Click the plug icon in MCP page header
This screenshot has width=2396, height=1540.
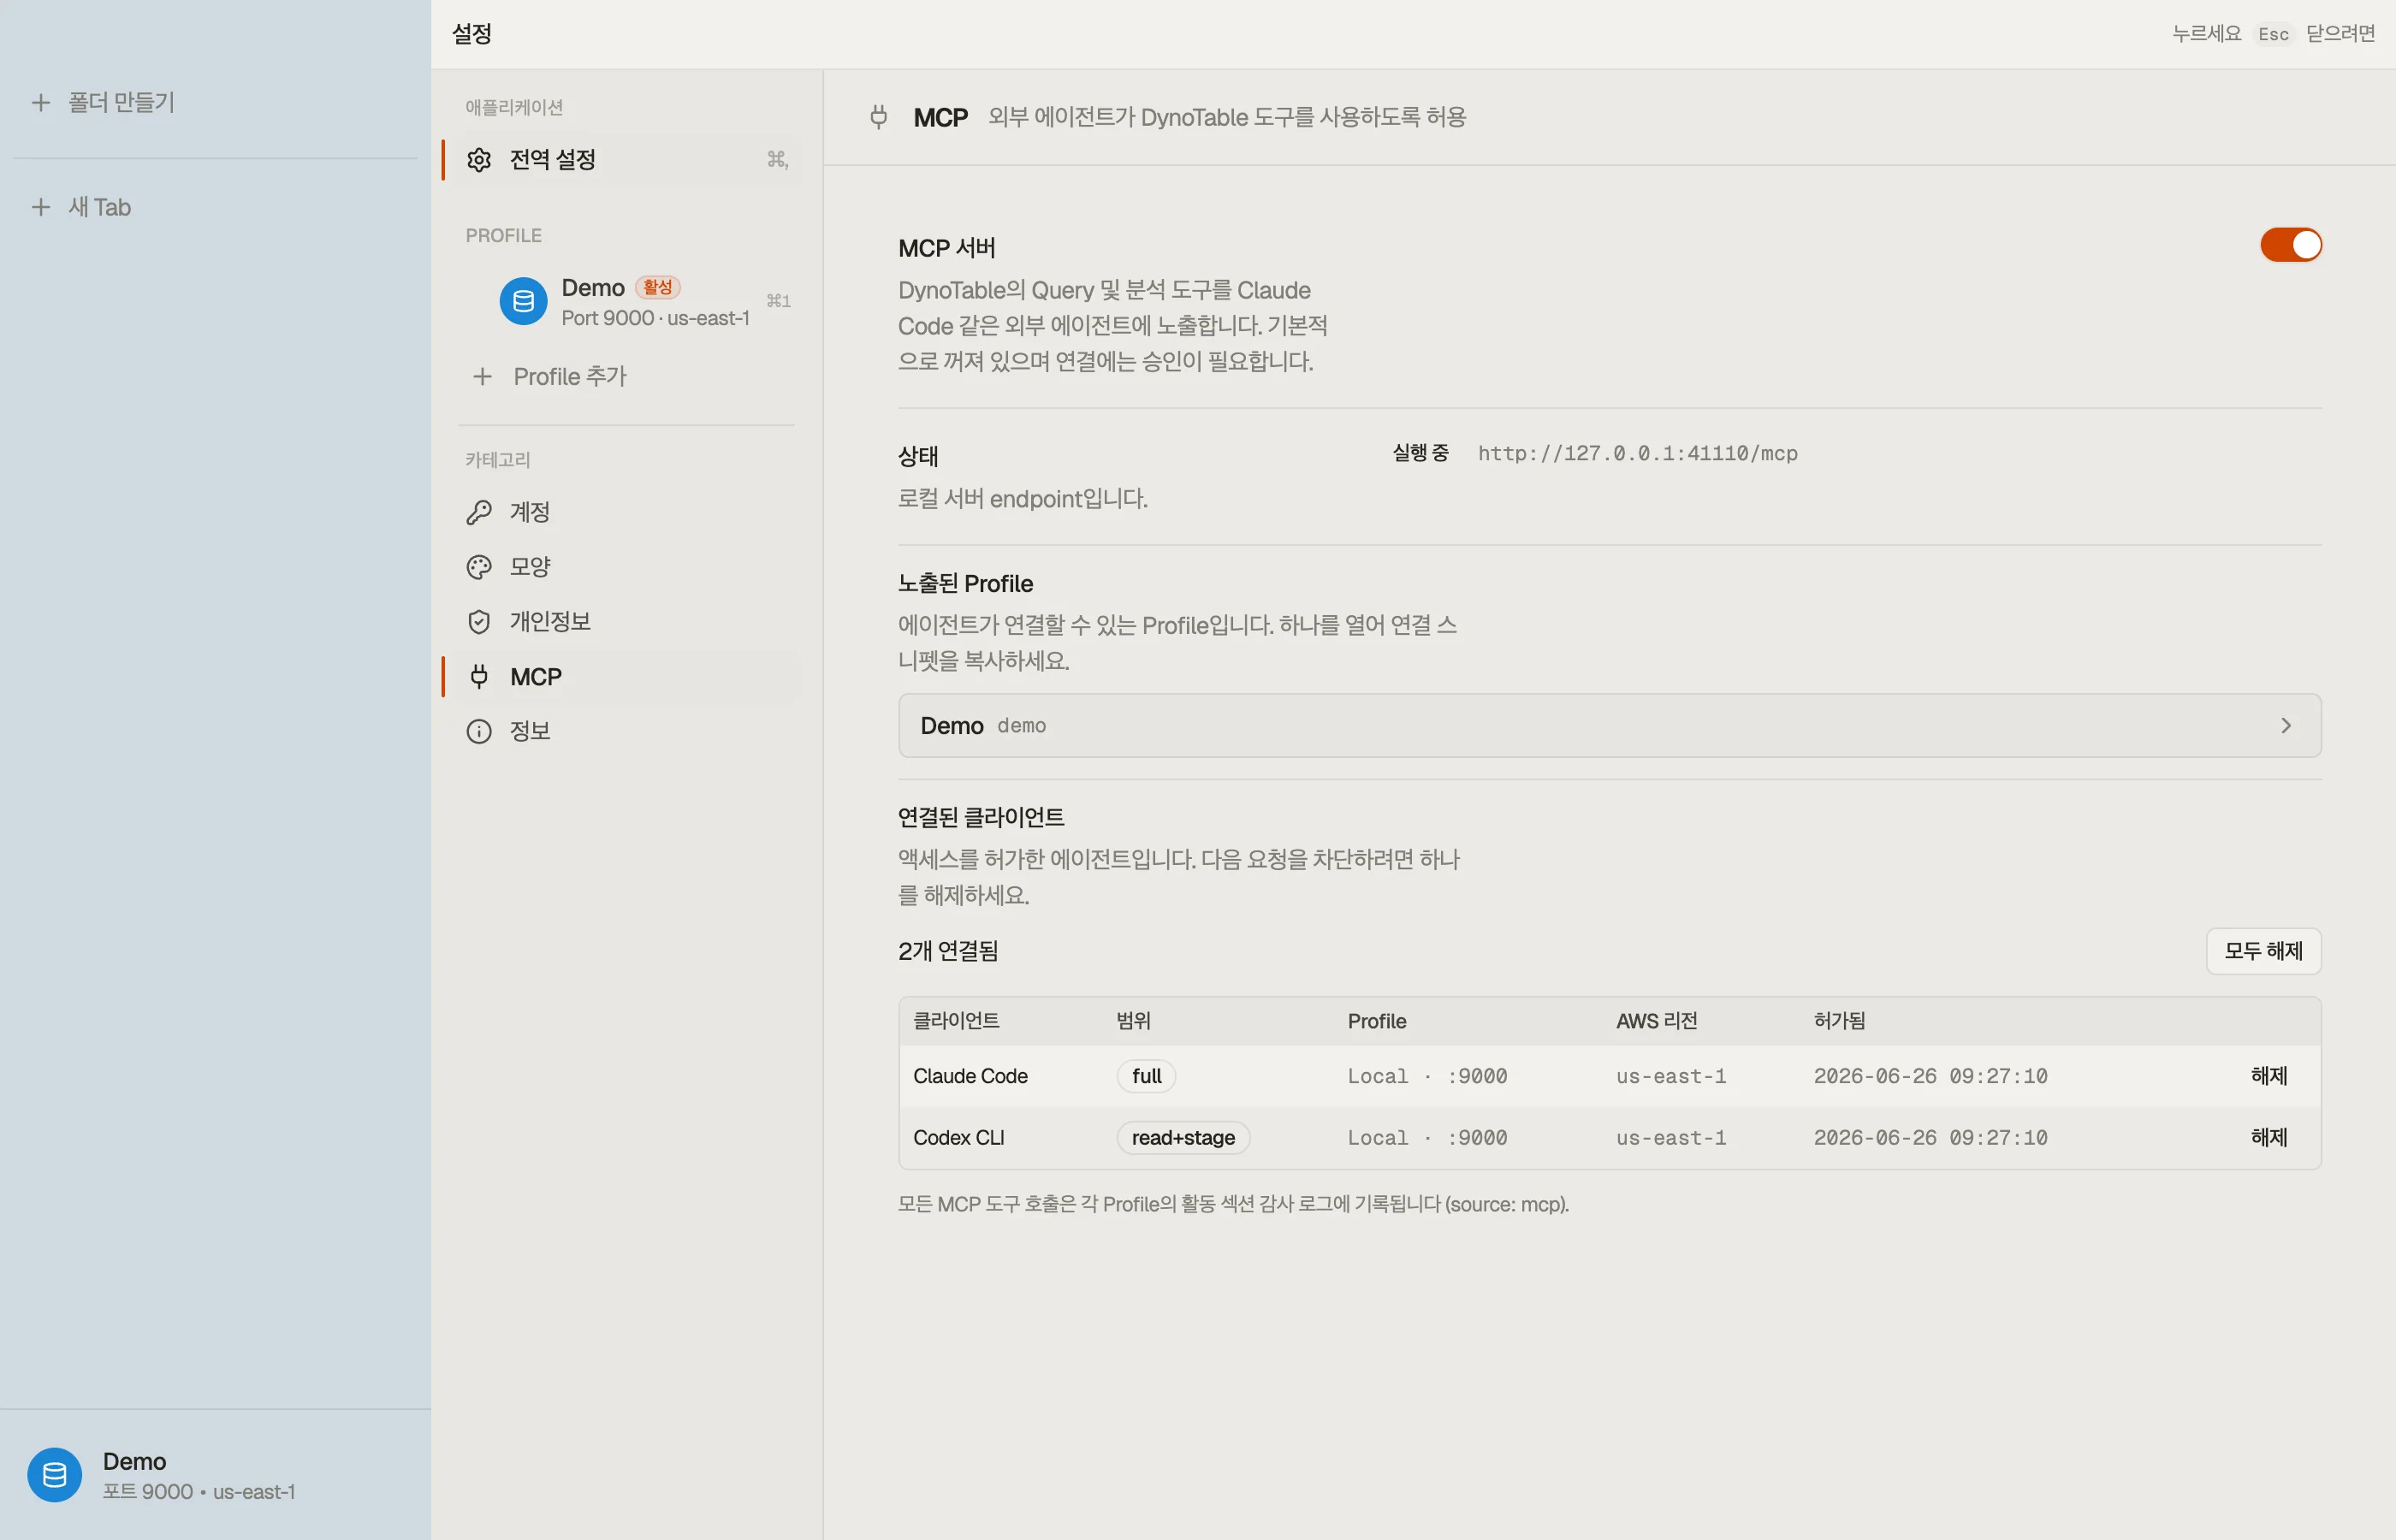click(x=879, y=117)
